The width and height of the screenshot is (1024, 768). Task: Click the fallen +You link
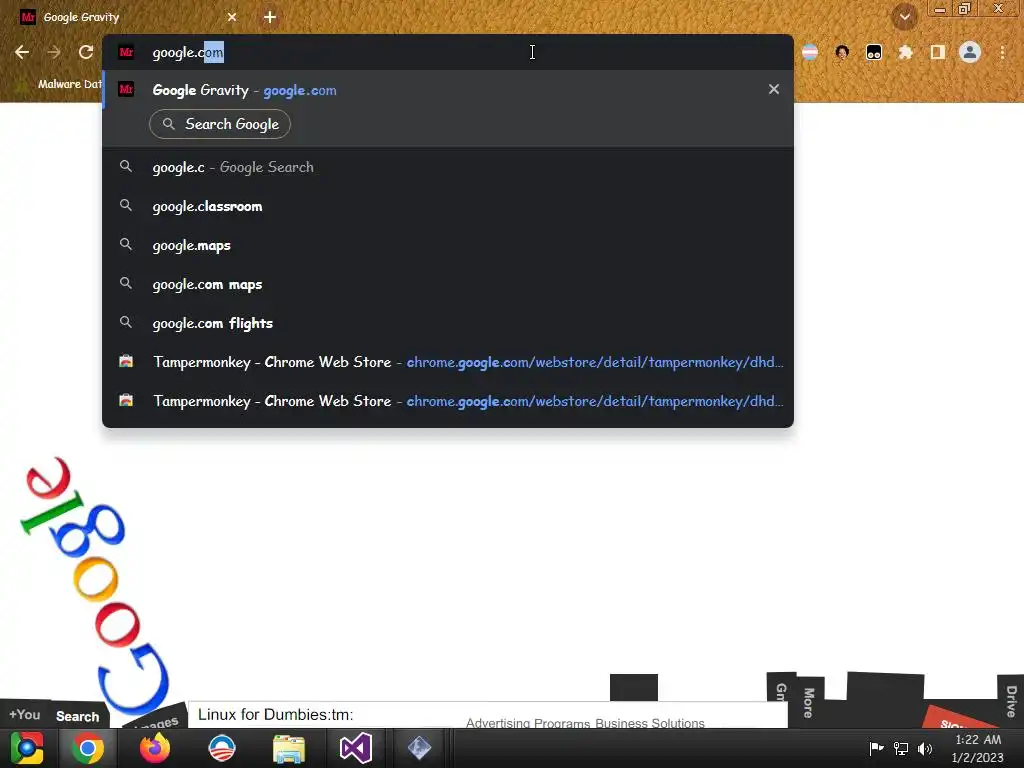(x=25, y=714)
